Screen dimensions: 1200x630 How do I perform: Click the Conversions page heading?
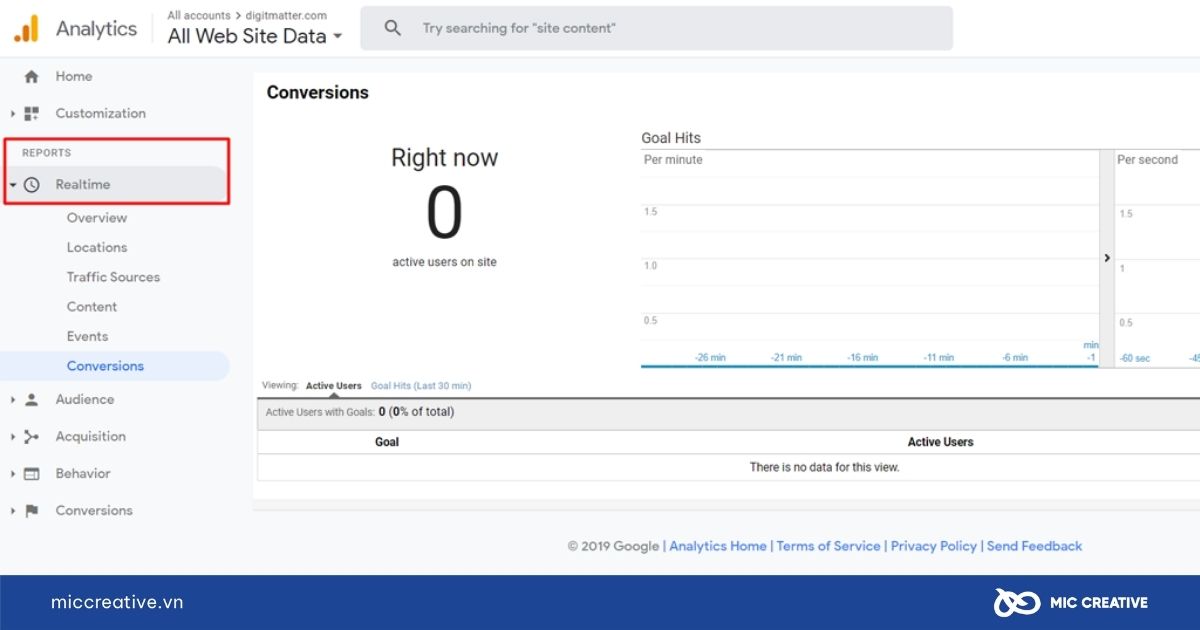click(318, 92)
